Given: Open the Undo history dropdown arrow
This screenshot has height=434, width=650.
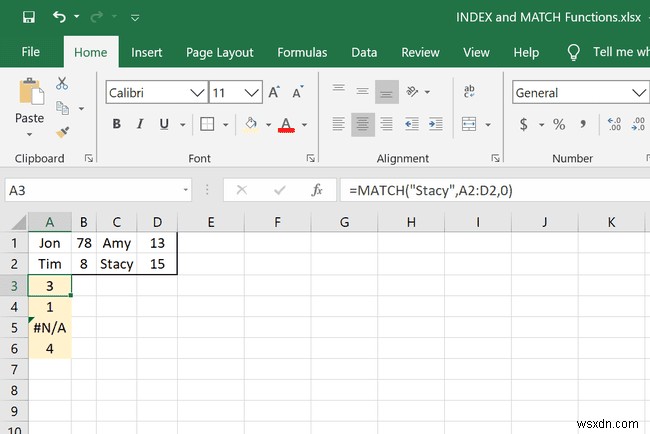Looking at the screenshot, I should 77,17.
